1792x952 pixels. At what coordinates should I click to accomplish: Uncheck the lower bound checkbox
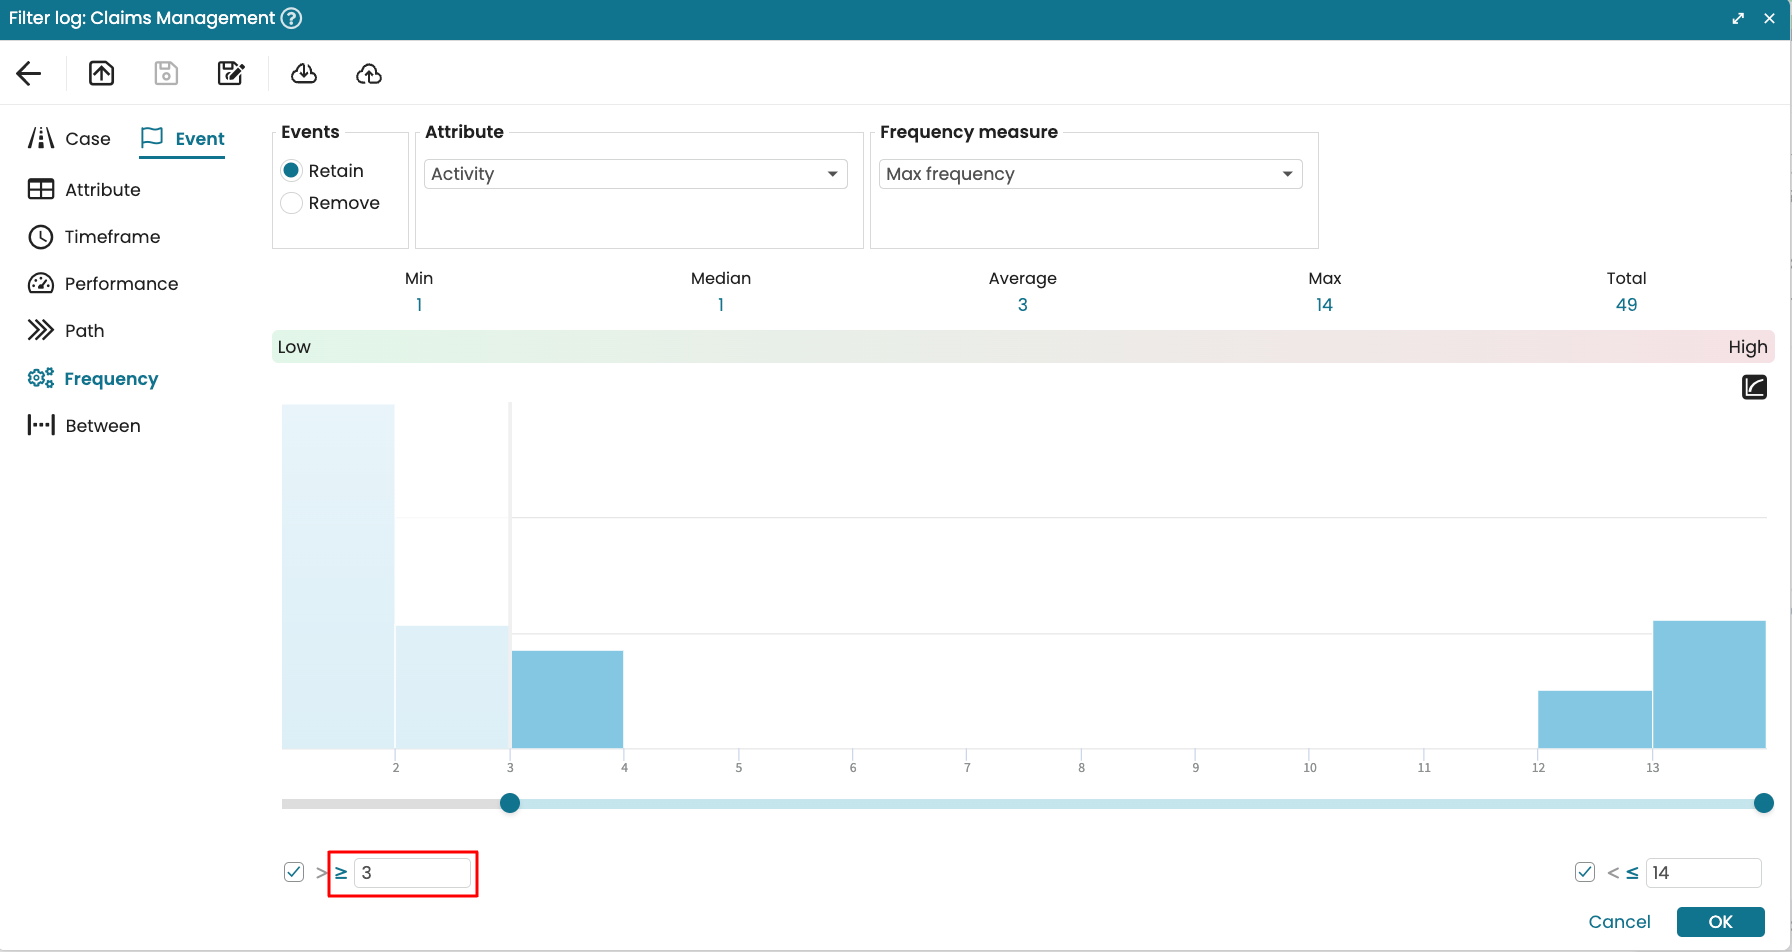(x=294, y=872)
